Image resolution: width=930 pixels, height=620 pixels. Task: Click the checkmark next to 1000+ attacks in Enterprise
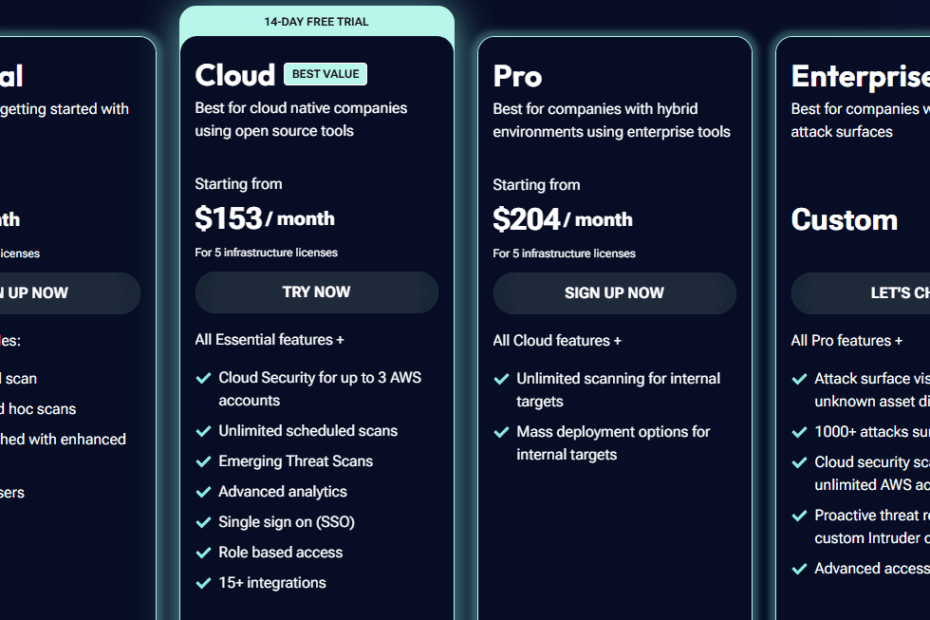799,432
